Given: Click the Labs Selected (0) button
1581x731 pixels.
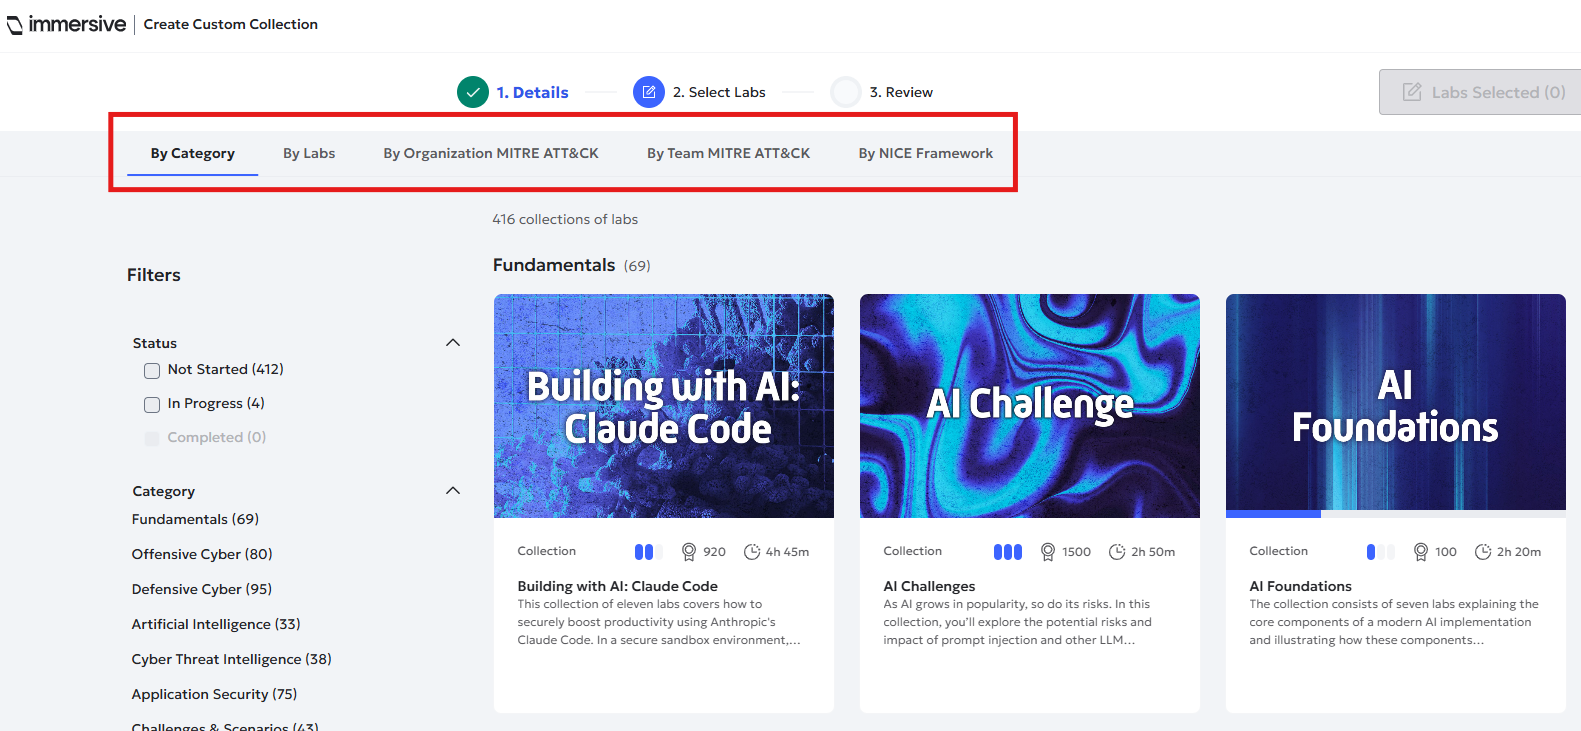Looking at the screenshot, I should click(1480, 92).
